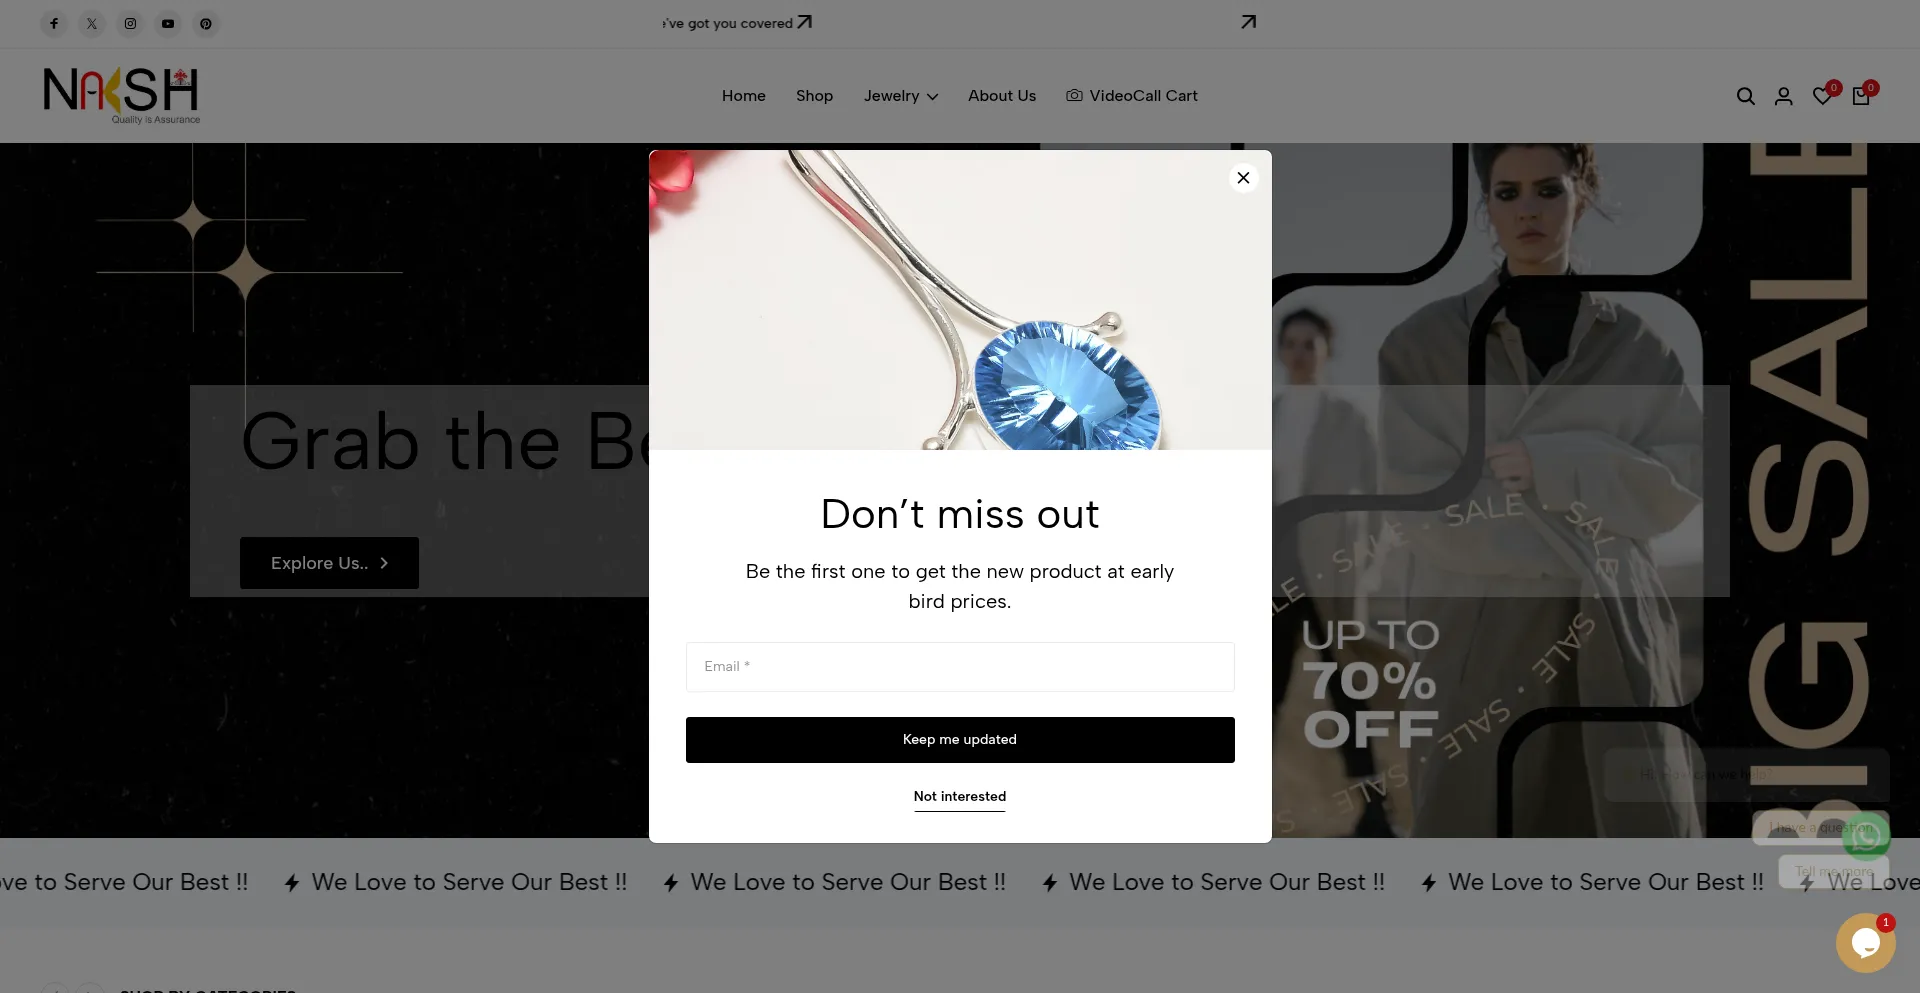Open the user account icon
The image size is (1920, 993).
[x=1784, y=96]
